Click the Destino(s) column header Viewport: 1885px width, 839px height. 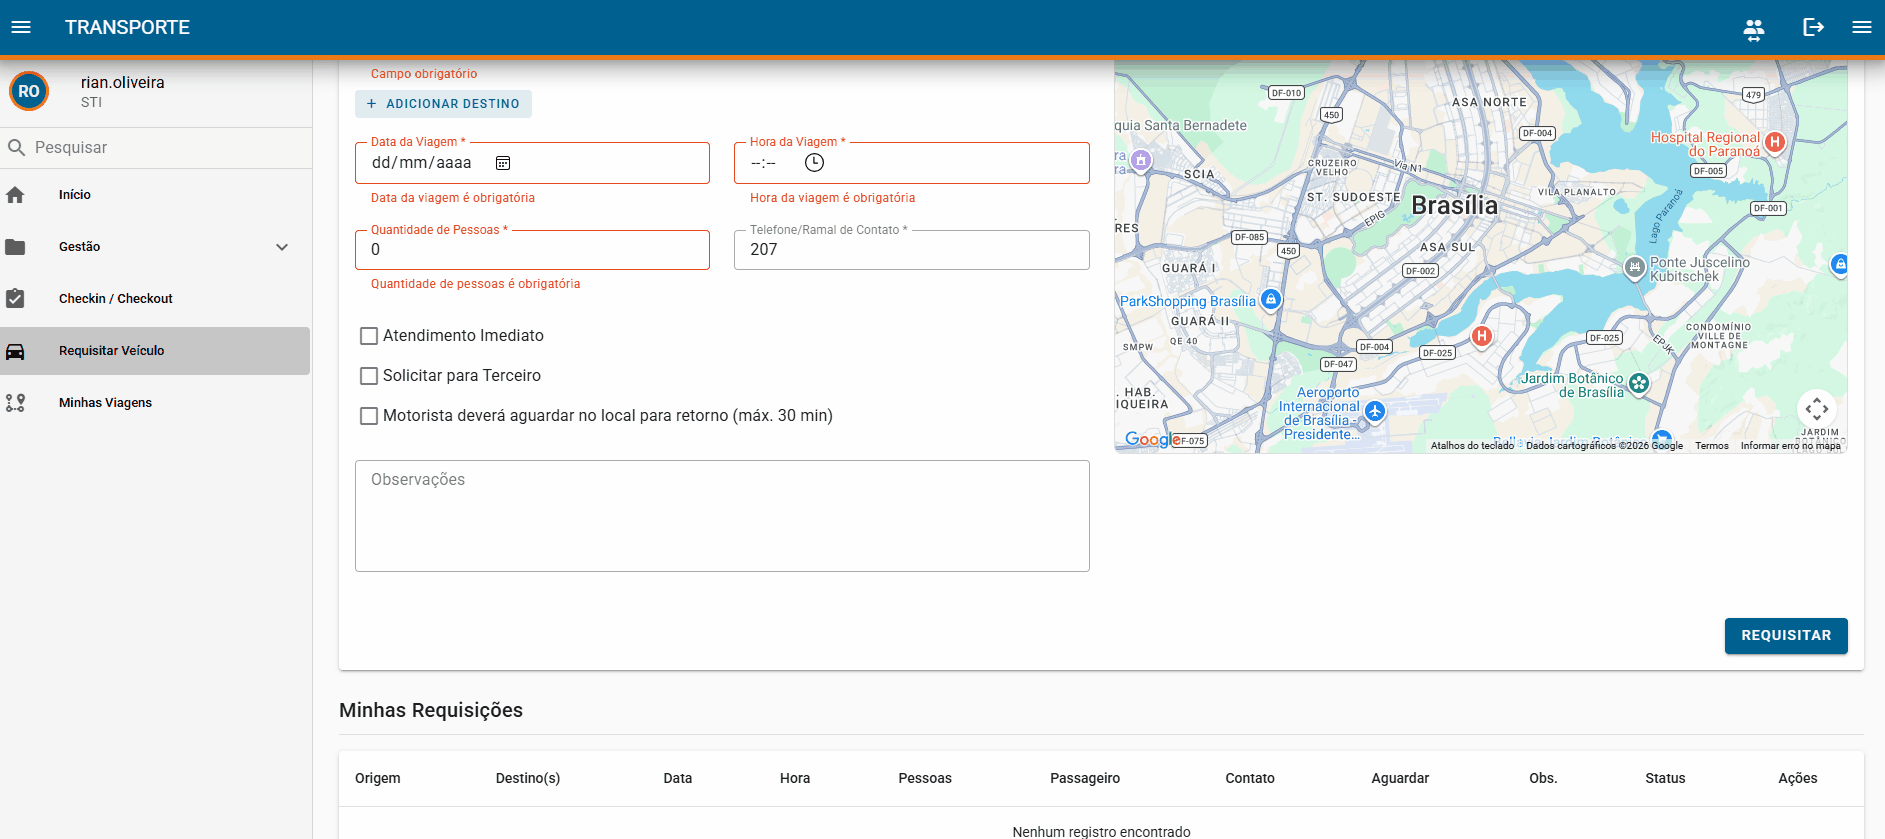point(528,778)
